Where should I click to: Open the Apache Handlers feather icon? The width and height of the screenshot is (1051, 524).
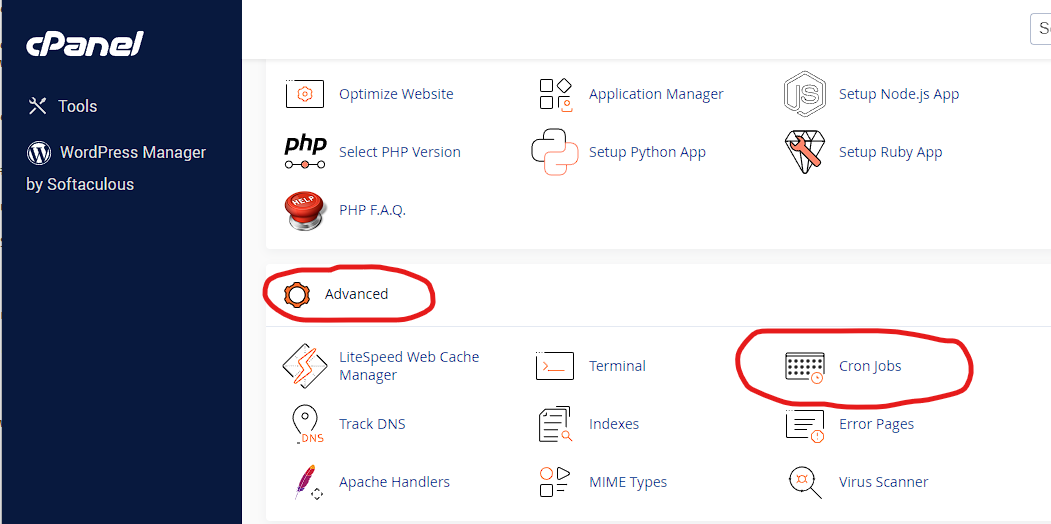pos(307,482)
